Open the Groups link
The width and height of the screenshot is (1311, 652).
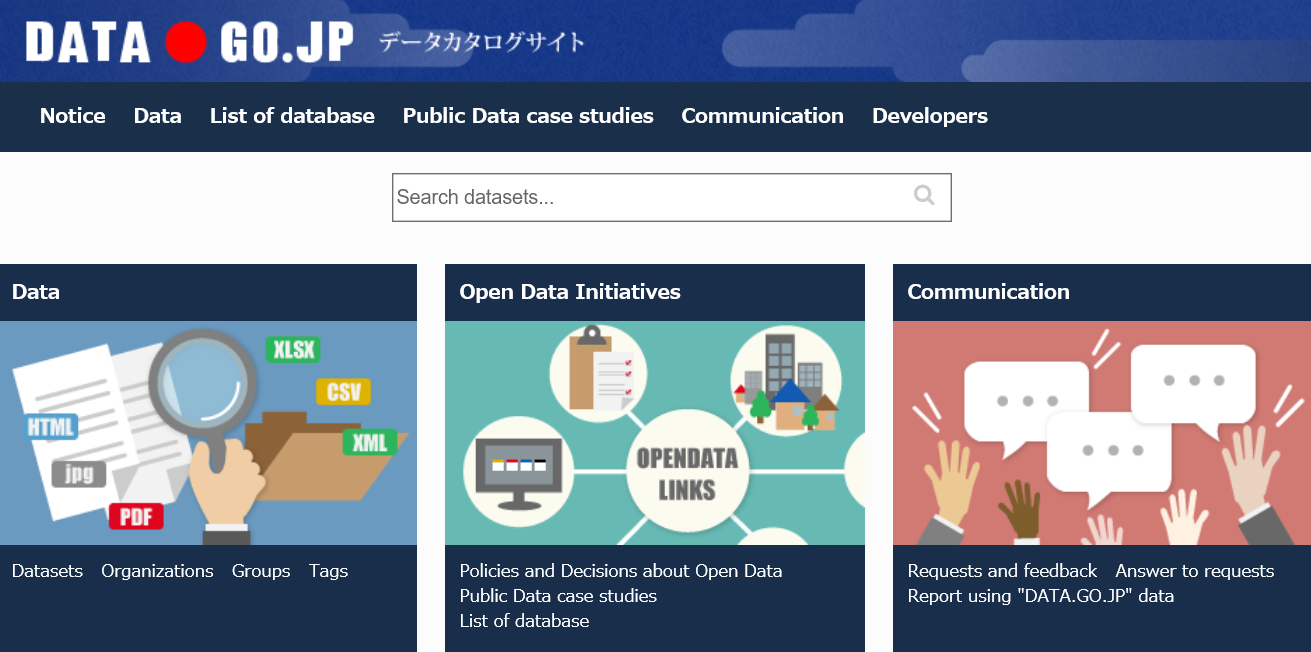click(x=261, y=571)
